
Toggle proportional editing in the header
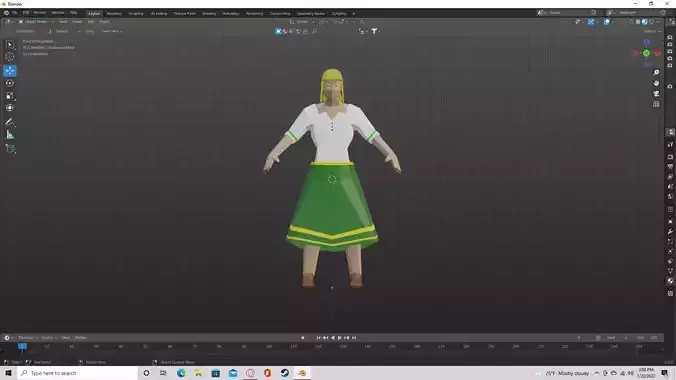tap(354, 22)
